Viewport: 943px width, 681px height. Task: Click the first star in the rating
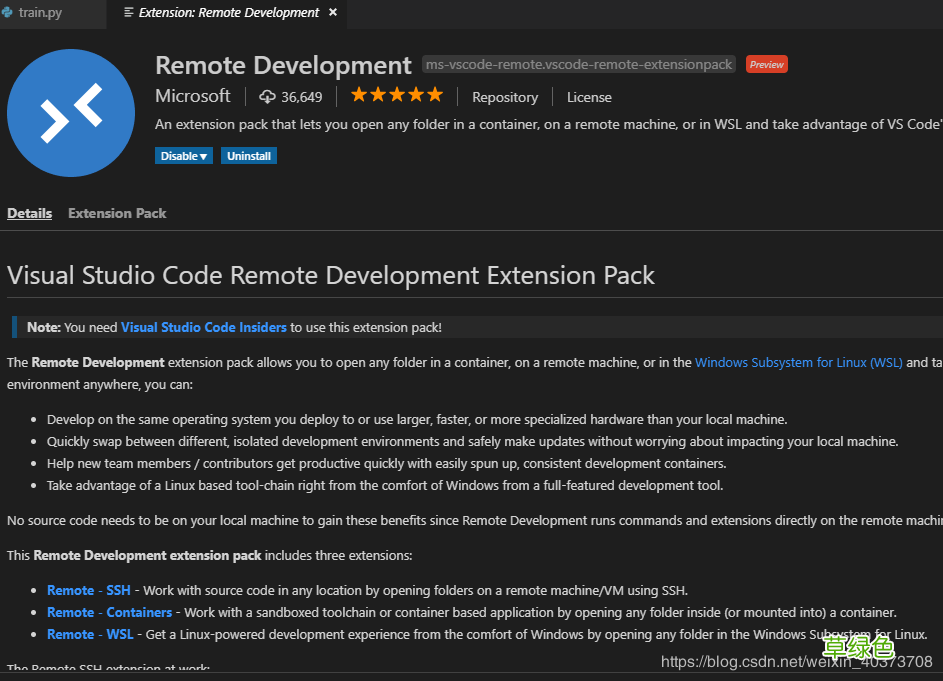(x=357, y=93)
